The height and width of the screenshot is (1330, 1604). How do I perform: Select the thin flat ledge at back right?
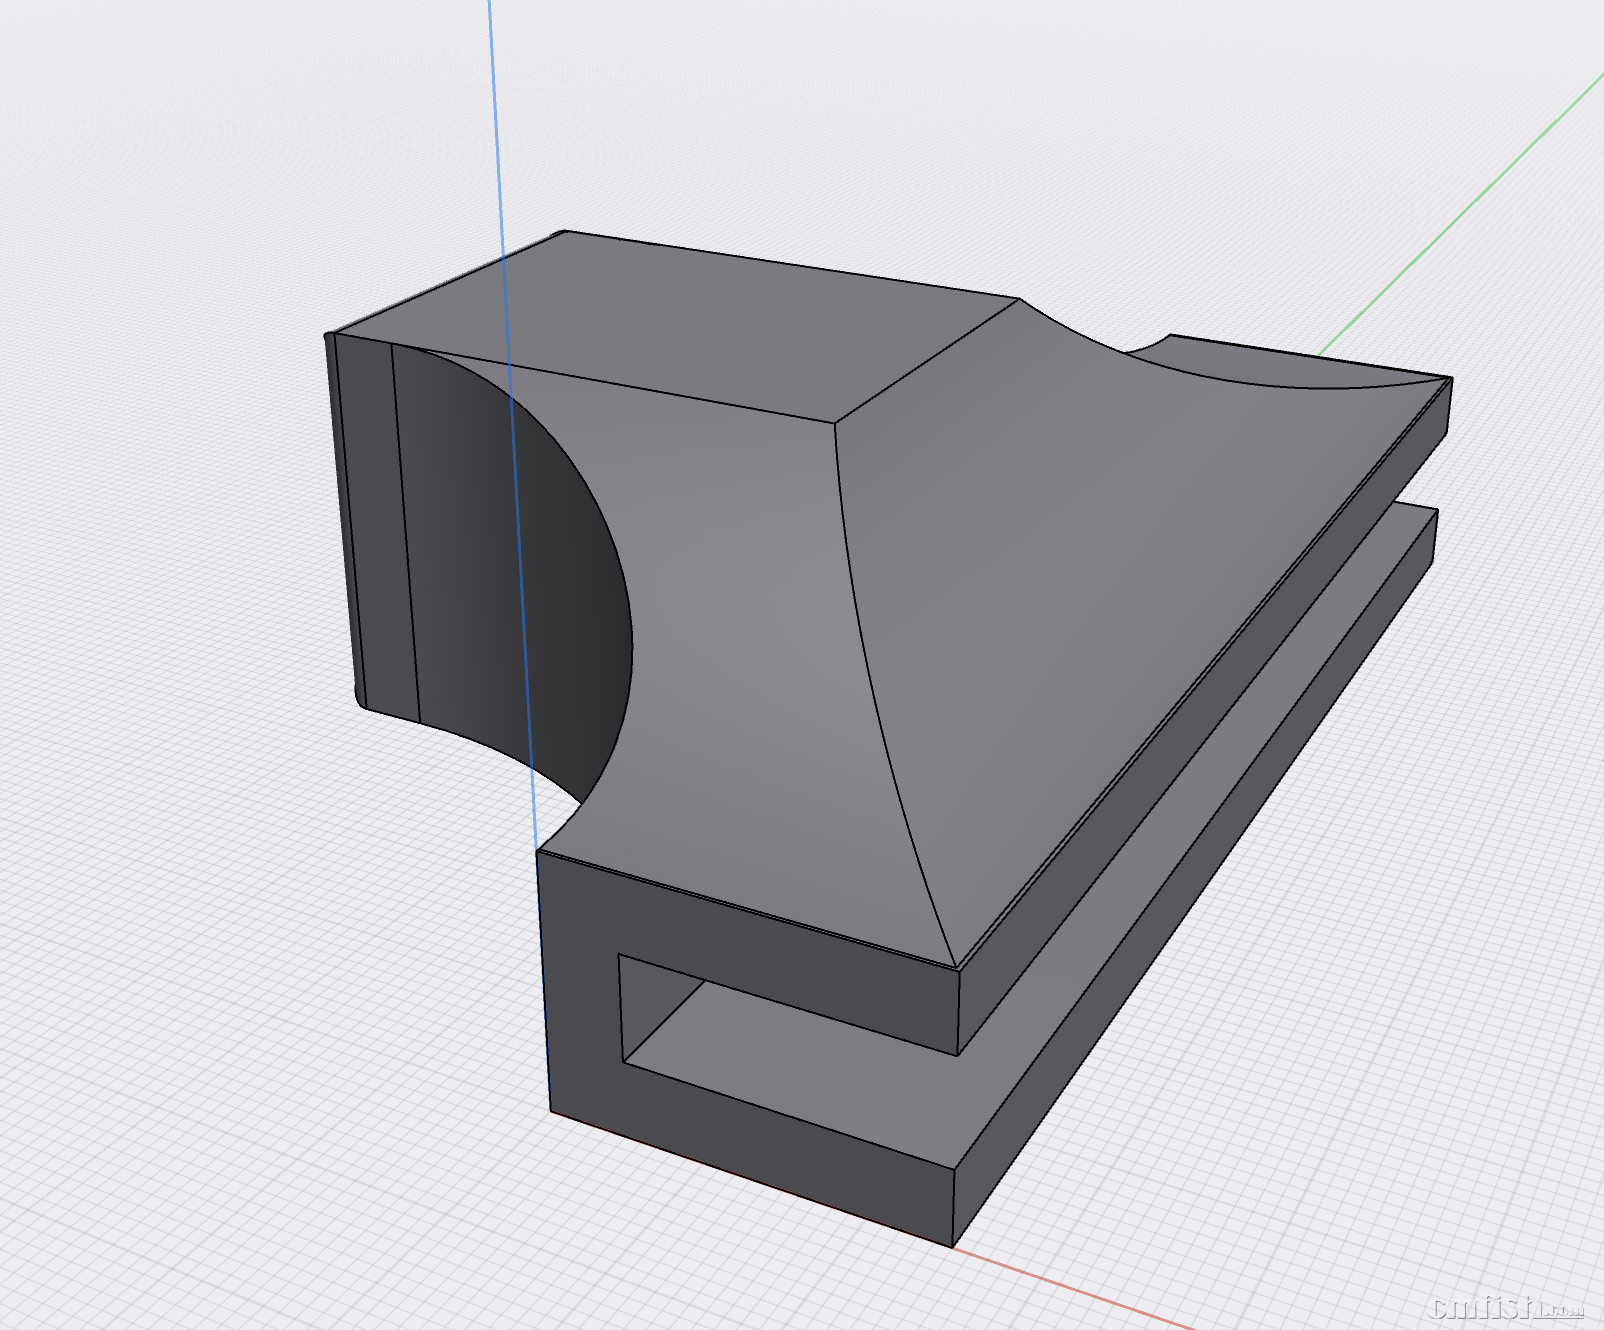coord(1300,362)
